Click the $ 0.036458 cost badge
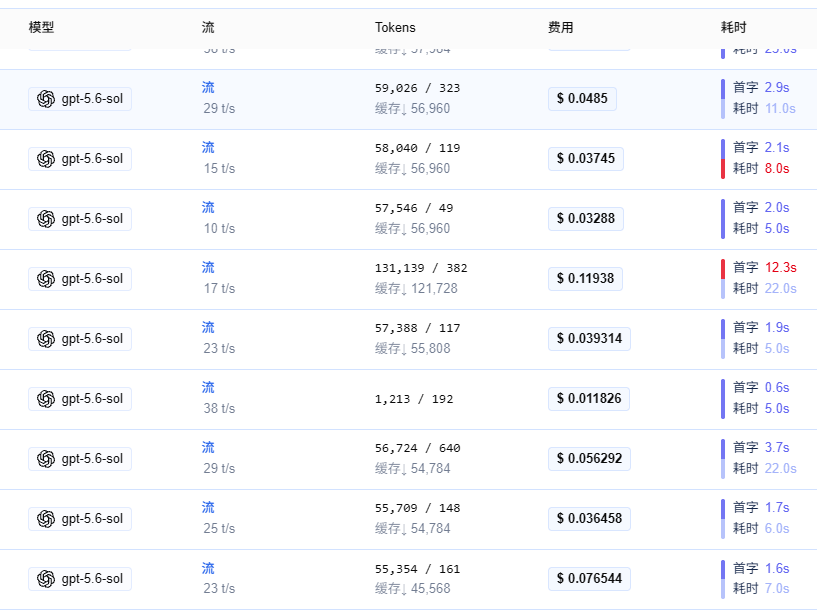This screenshot has width=817, height=612. point(589,518)
